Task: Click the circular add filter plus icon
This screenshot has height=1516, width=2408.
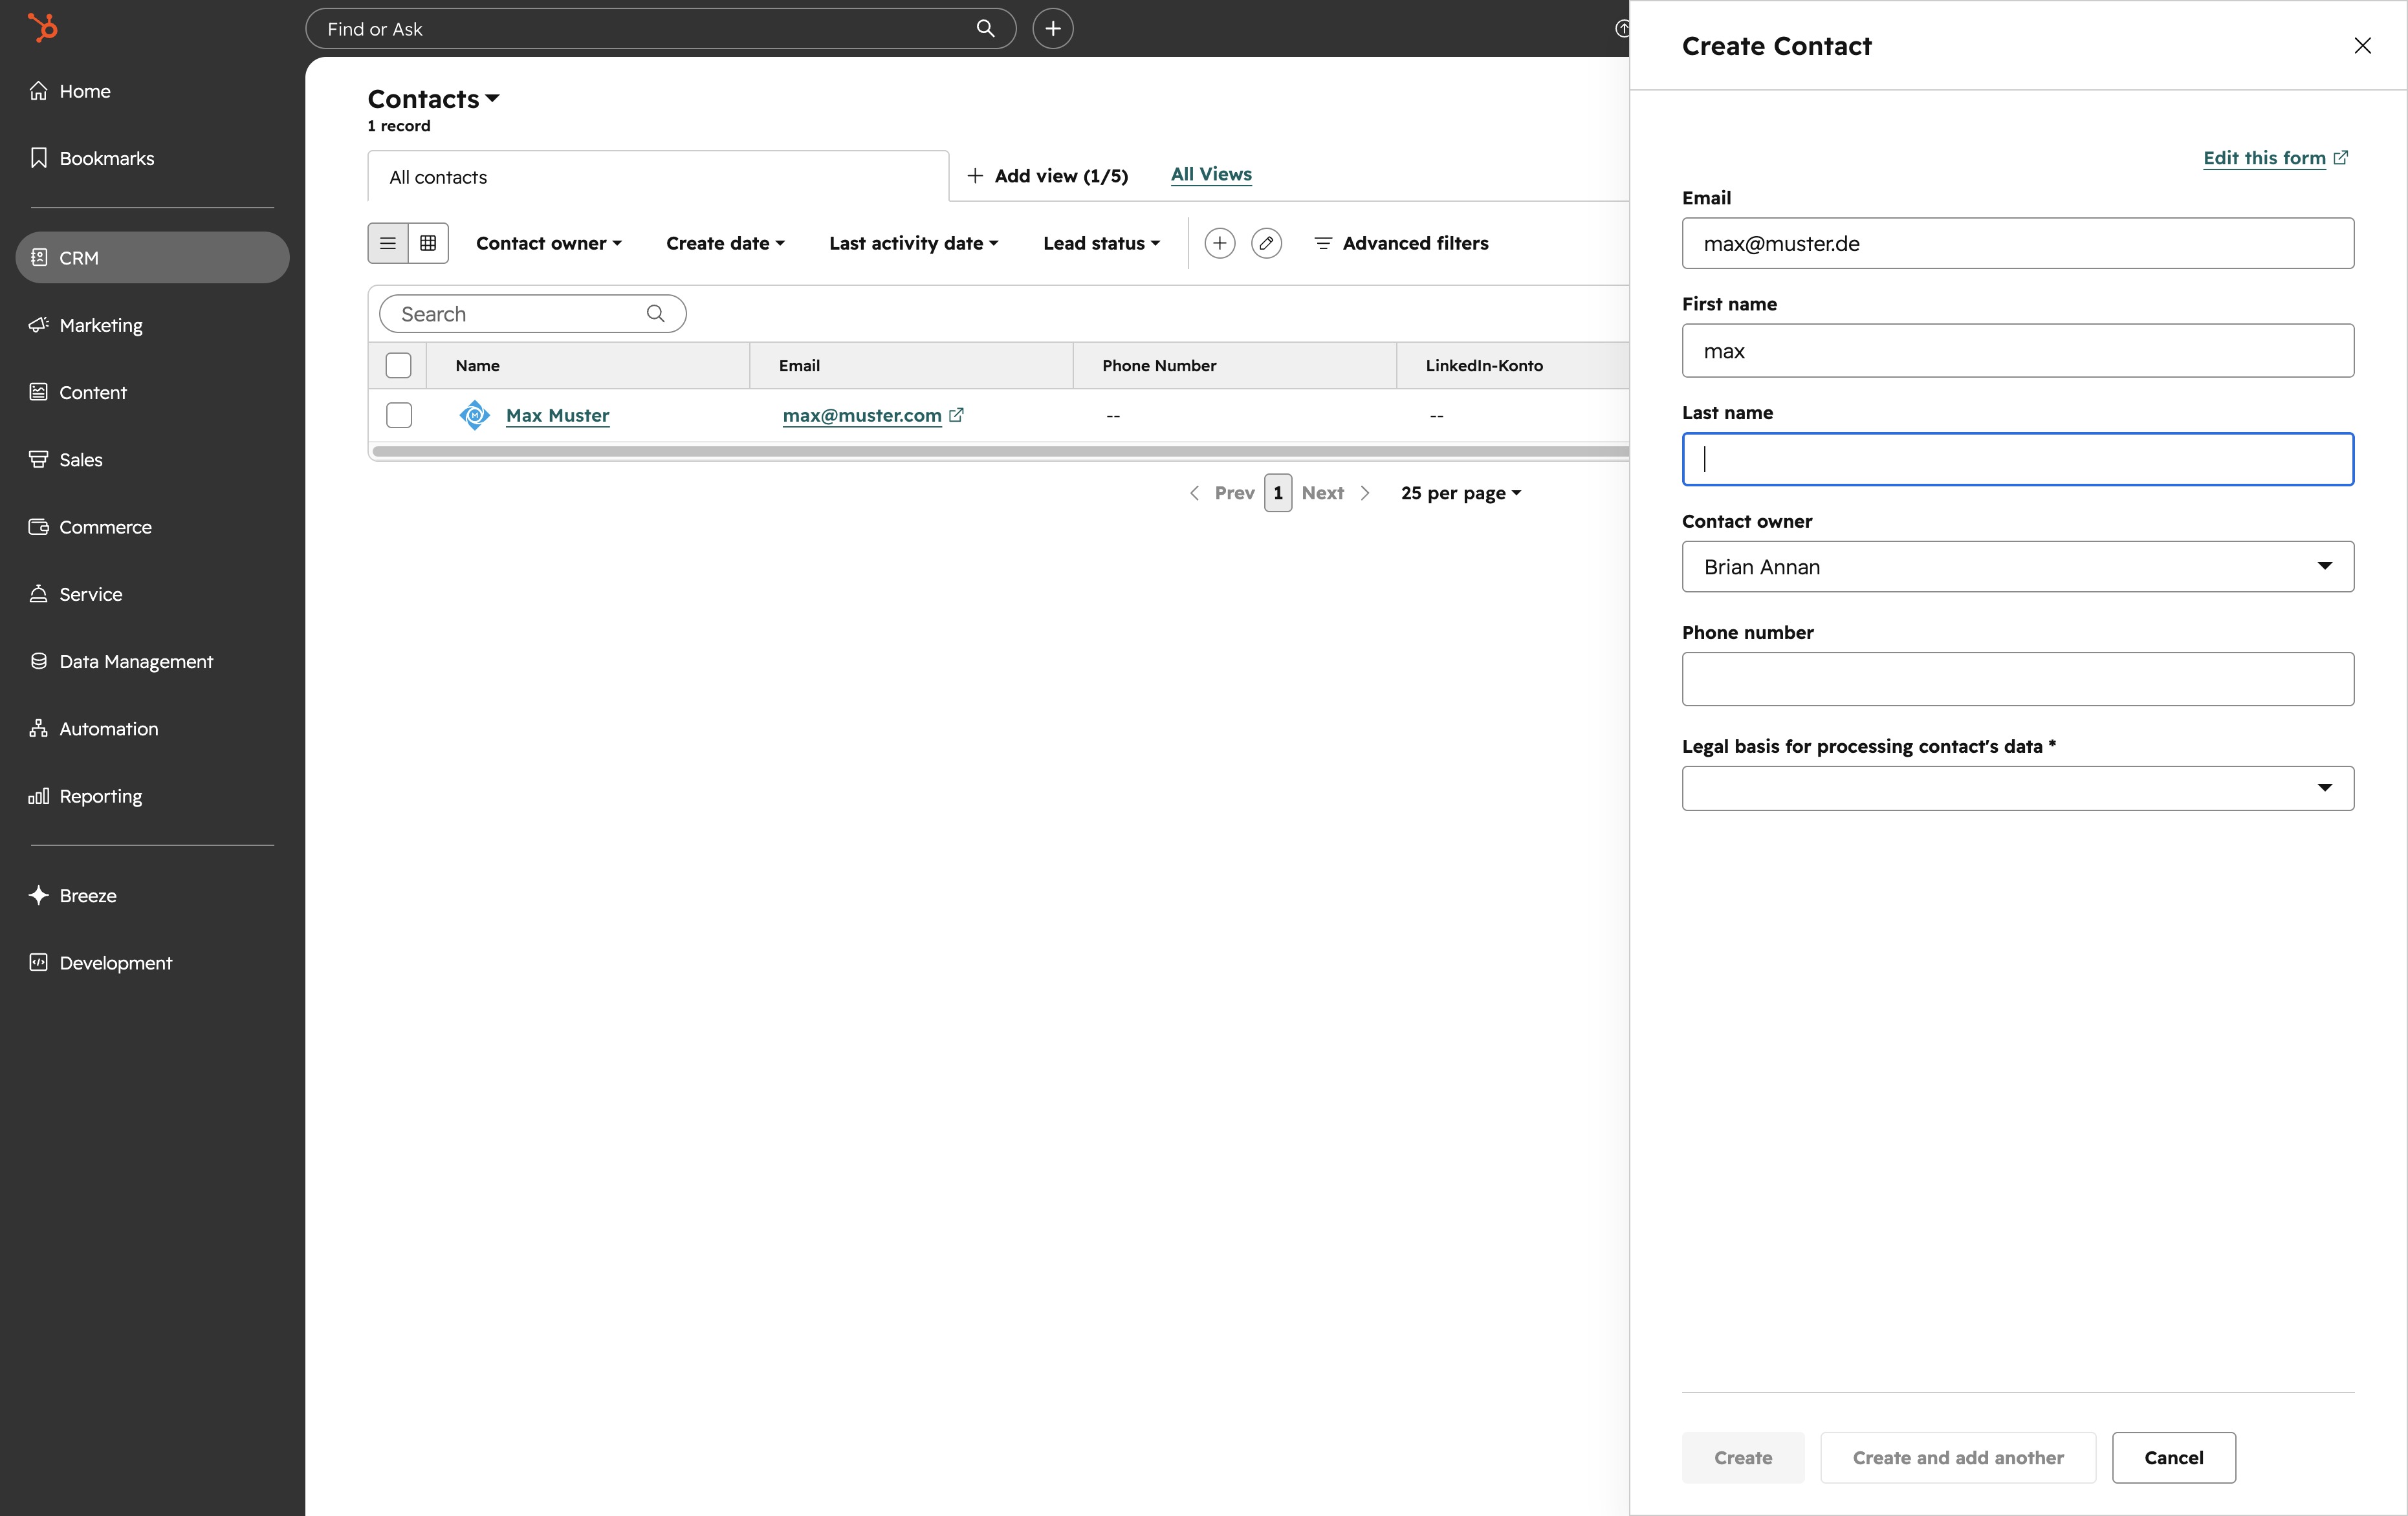Action: coord(1220,243)
